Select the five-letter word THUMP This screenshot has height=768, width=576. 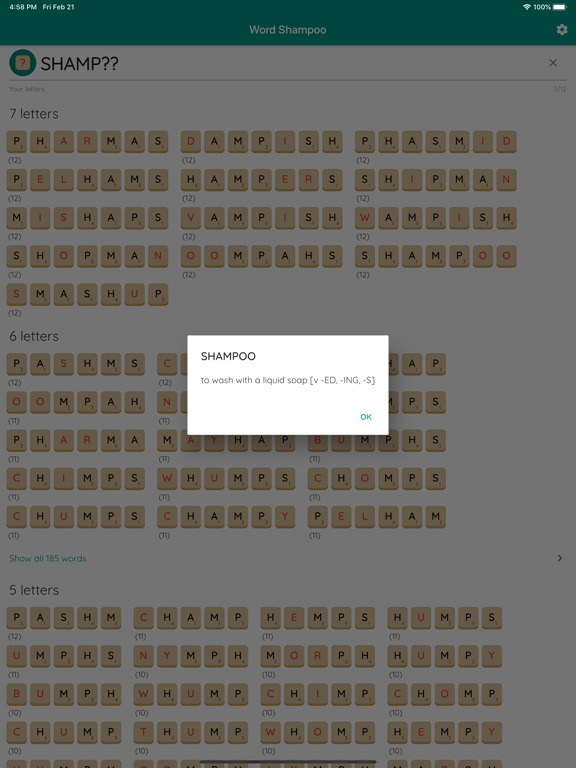[191, 733]
